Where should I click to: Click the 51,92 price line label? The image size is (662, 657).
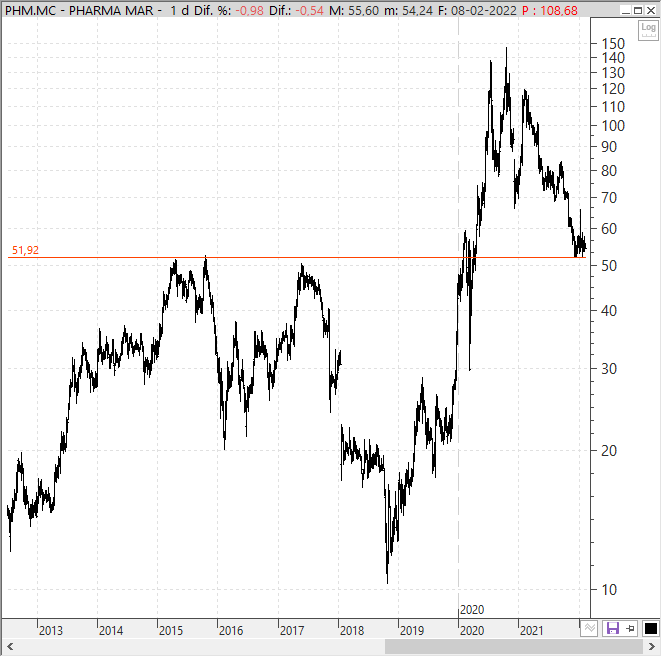25,250
